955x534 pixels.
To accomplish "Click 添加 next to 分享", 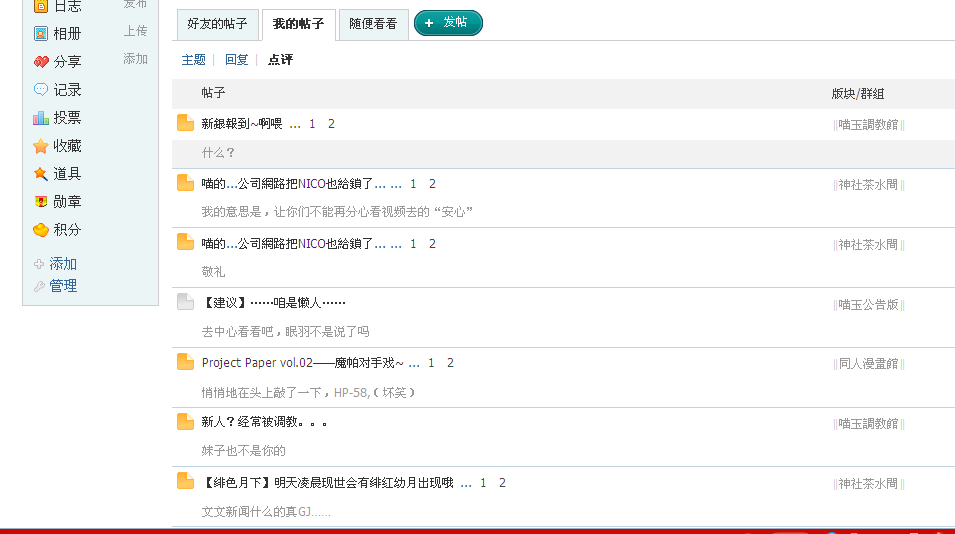I will click(x=135, y=59).
